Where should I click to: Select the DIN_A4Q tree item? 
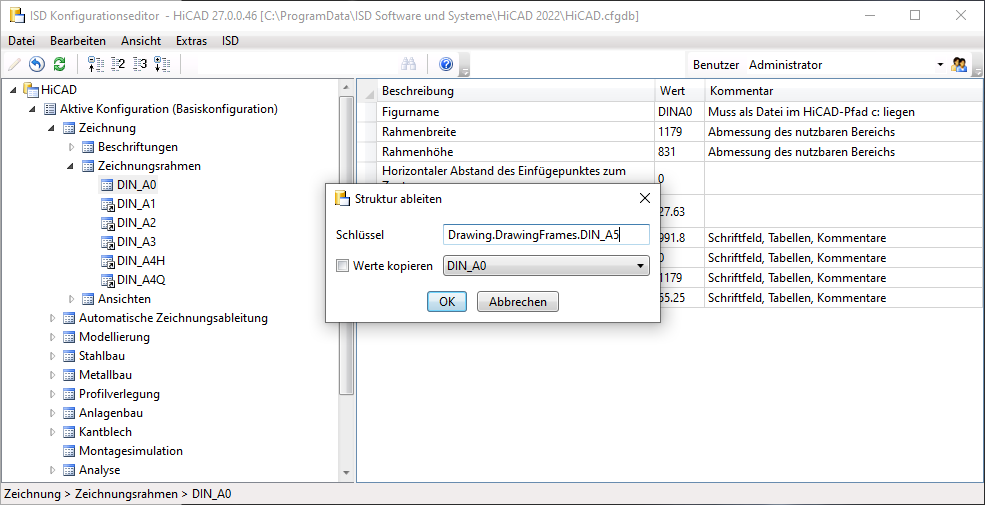coord(141,280)
